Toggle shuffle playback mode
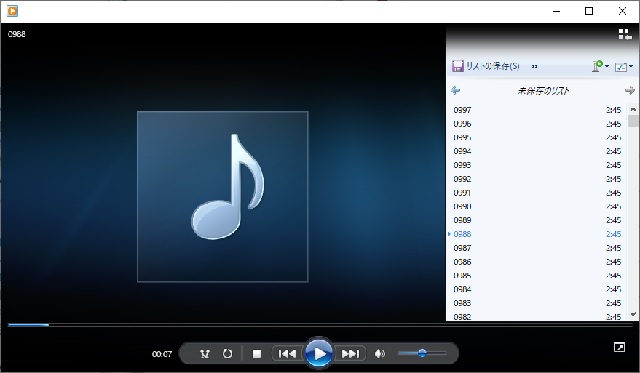Screen dimensions: 640x373 coord(204,353)
